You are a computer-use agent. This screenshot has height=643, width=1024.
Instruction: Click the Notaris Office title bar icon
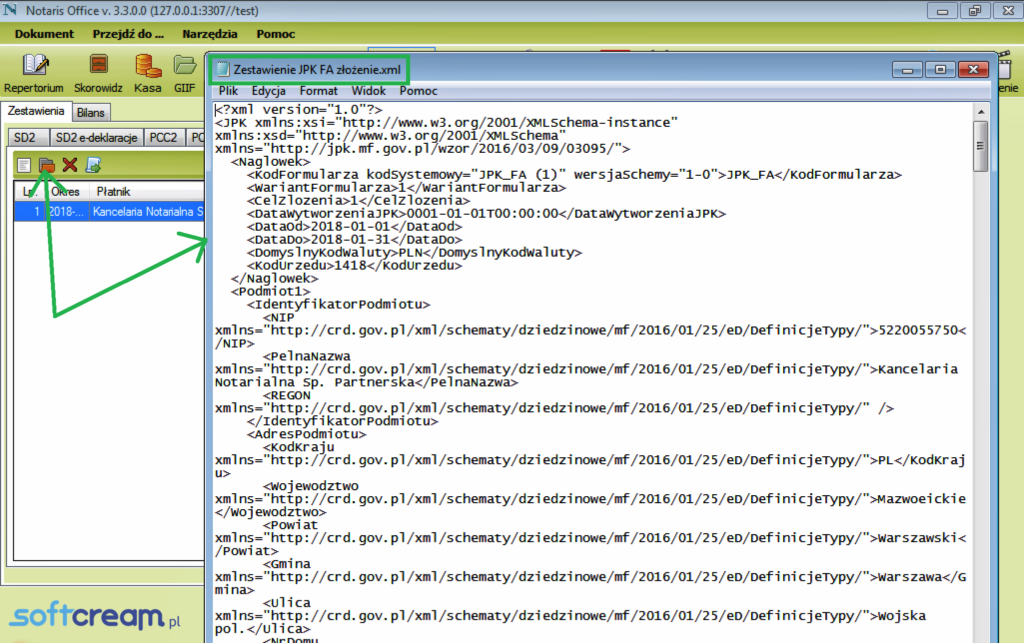10,10
